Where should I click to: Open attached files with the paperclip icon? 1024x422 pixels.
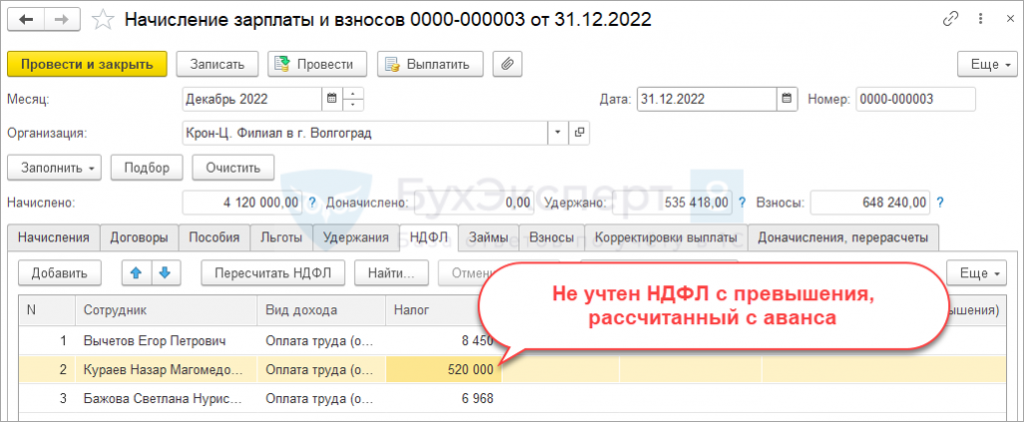(x=507, y=64)
